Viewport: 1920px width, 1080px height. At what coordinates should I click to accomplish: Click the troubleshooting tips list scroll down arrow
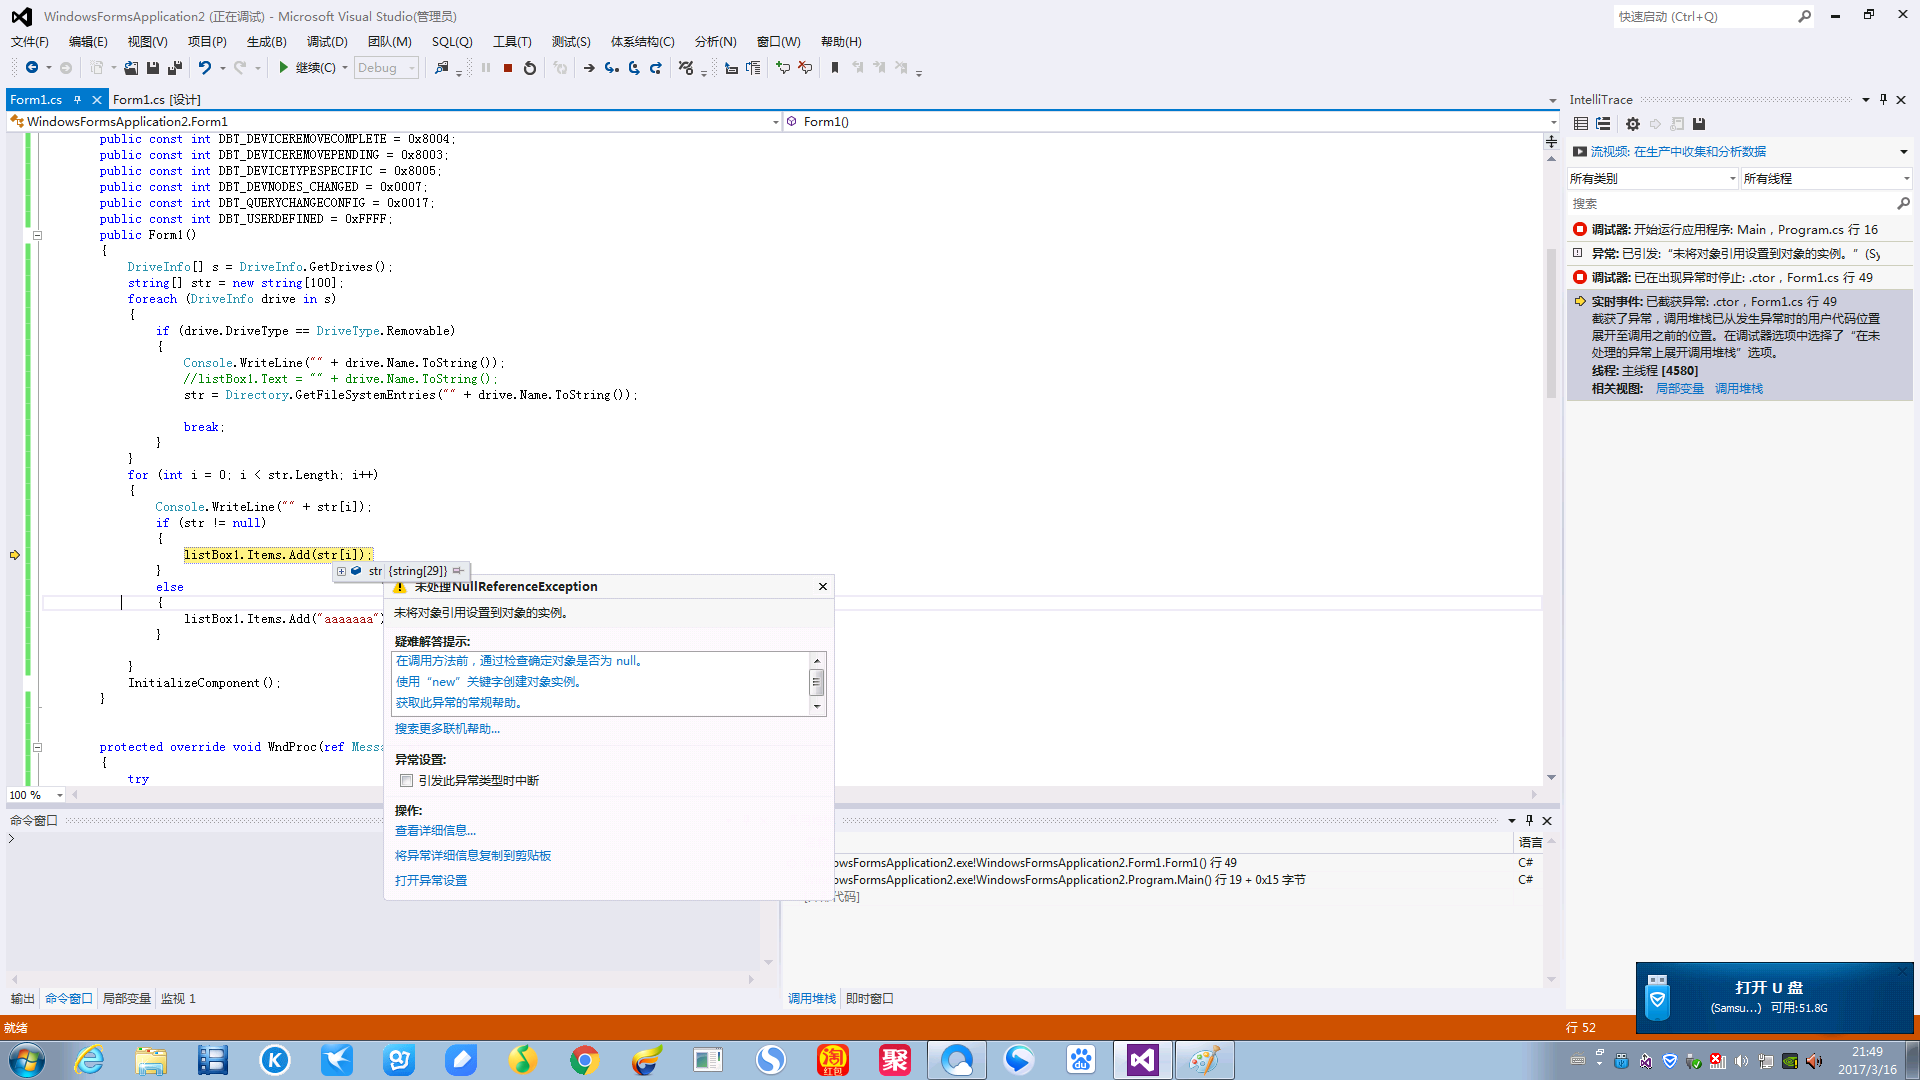[817, 706]
